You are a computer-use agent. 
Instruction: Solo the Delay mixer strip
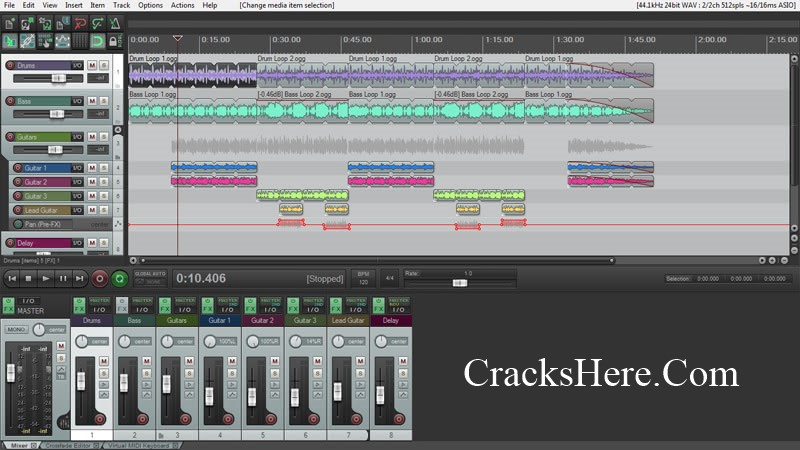(403, 373)
